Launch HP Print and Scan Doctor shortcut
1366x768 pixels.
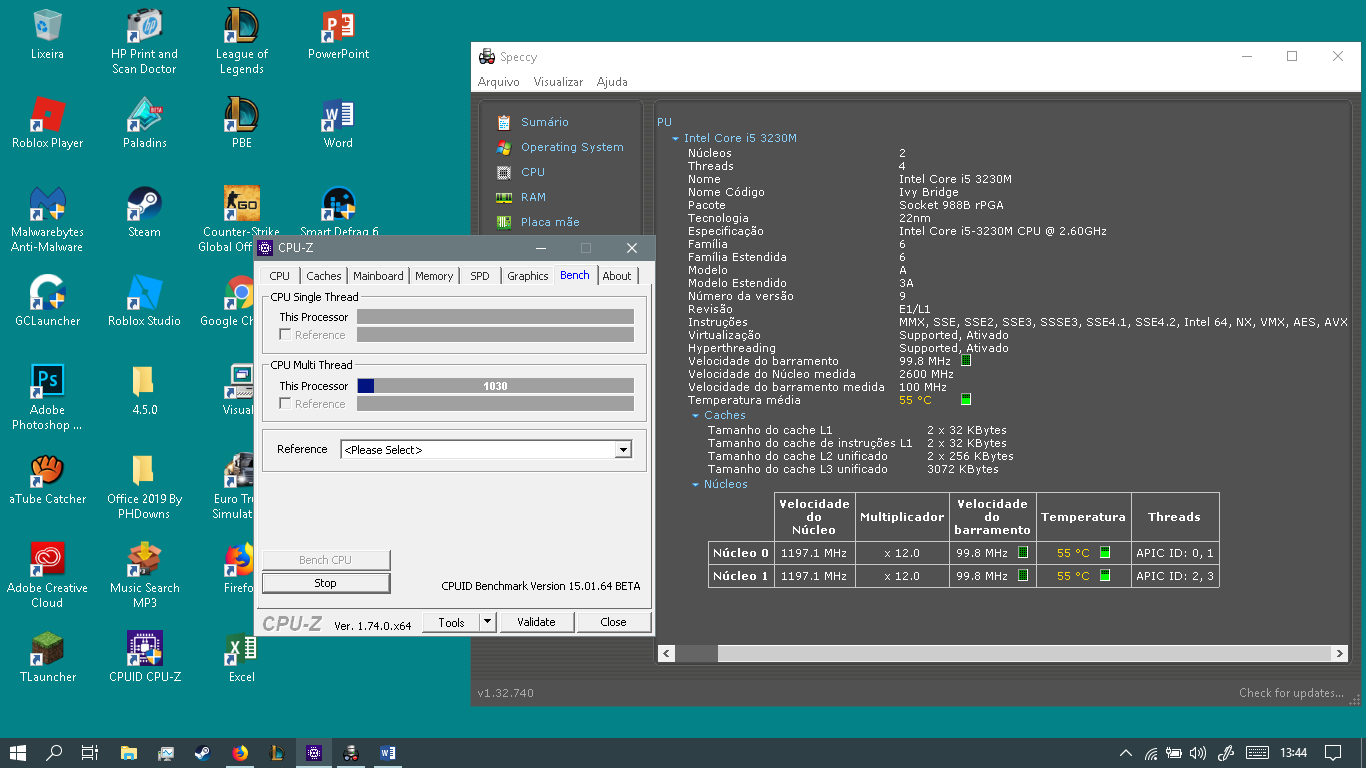click(x=144, y=42)
